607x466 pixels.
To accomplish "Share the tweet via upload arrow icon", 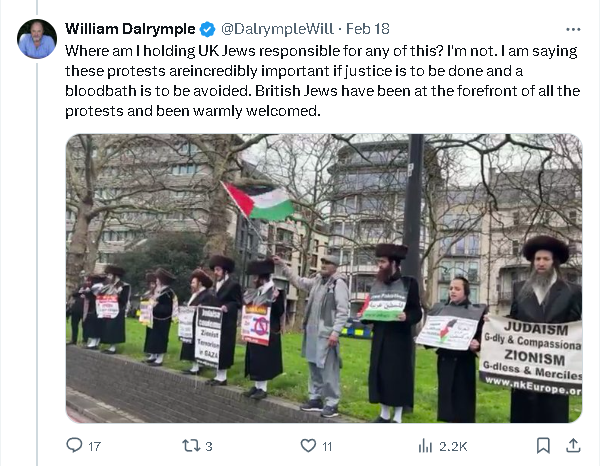I will 573,445.
